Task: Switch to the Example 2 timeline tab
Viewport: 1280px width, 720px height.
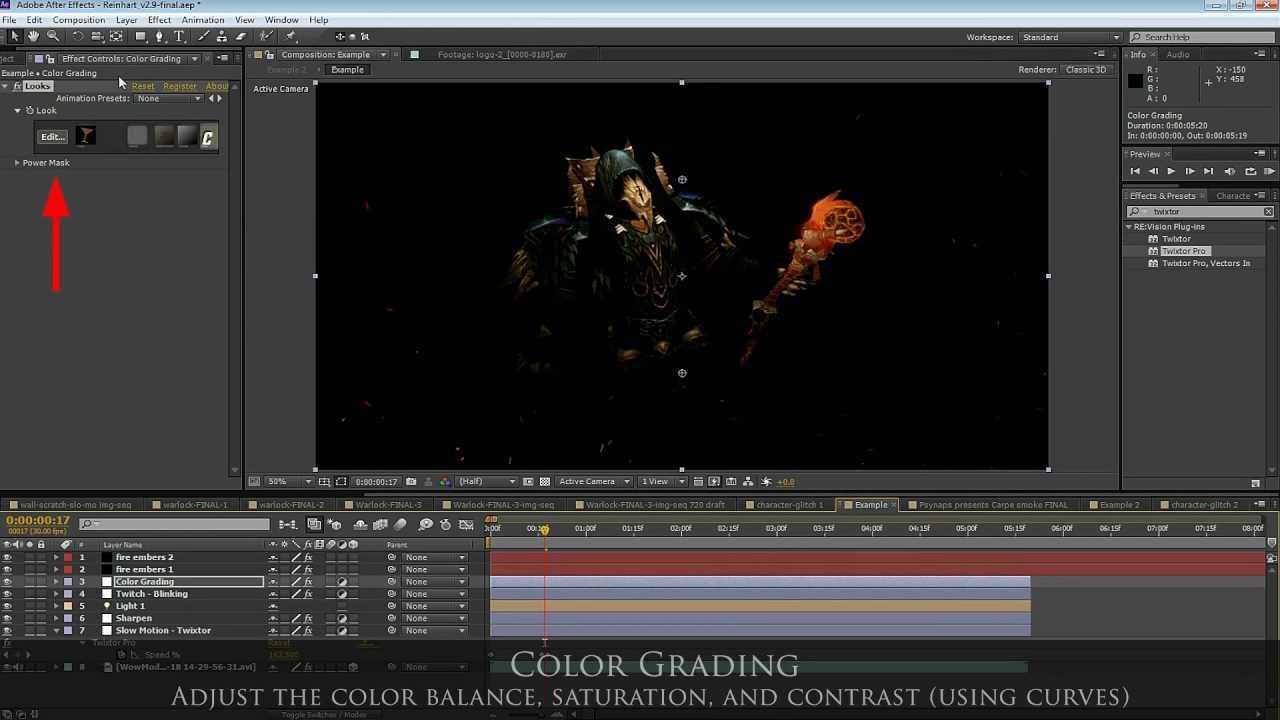Action: coord(1119,505)
